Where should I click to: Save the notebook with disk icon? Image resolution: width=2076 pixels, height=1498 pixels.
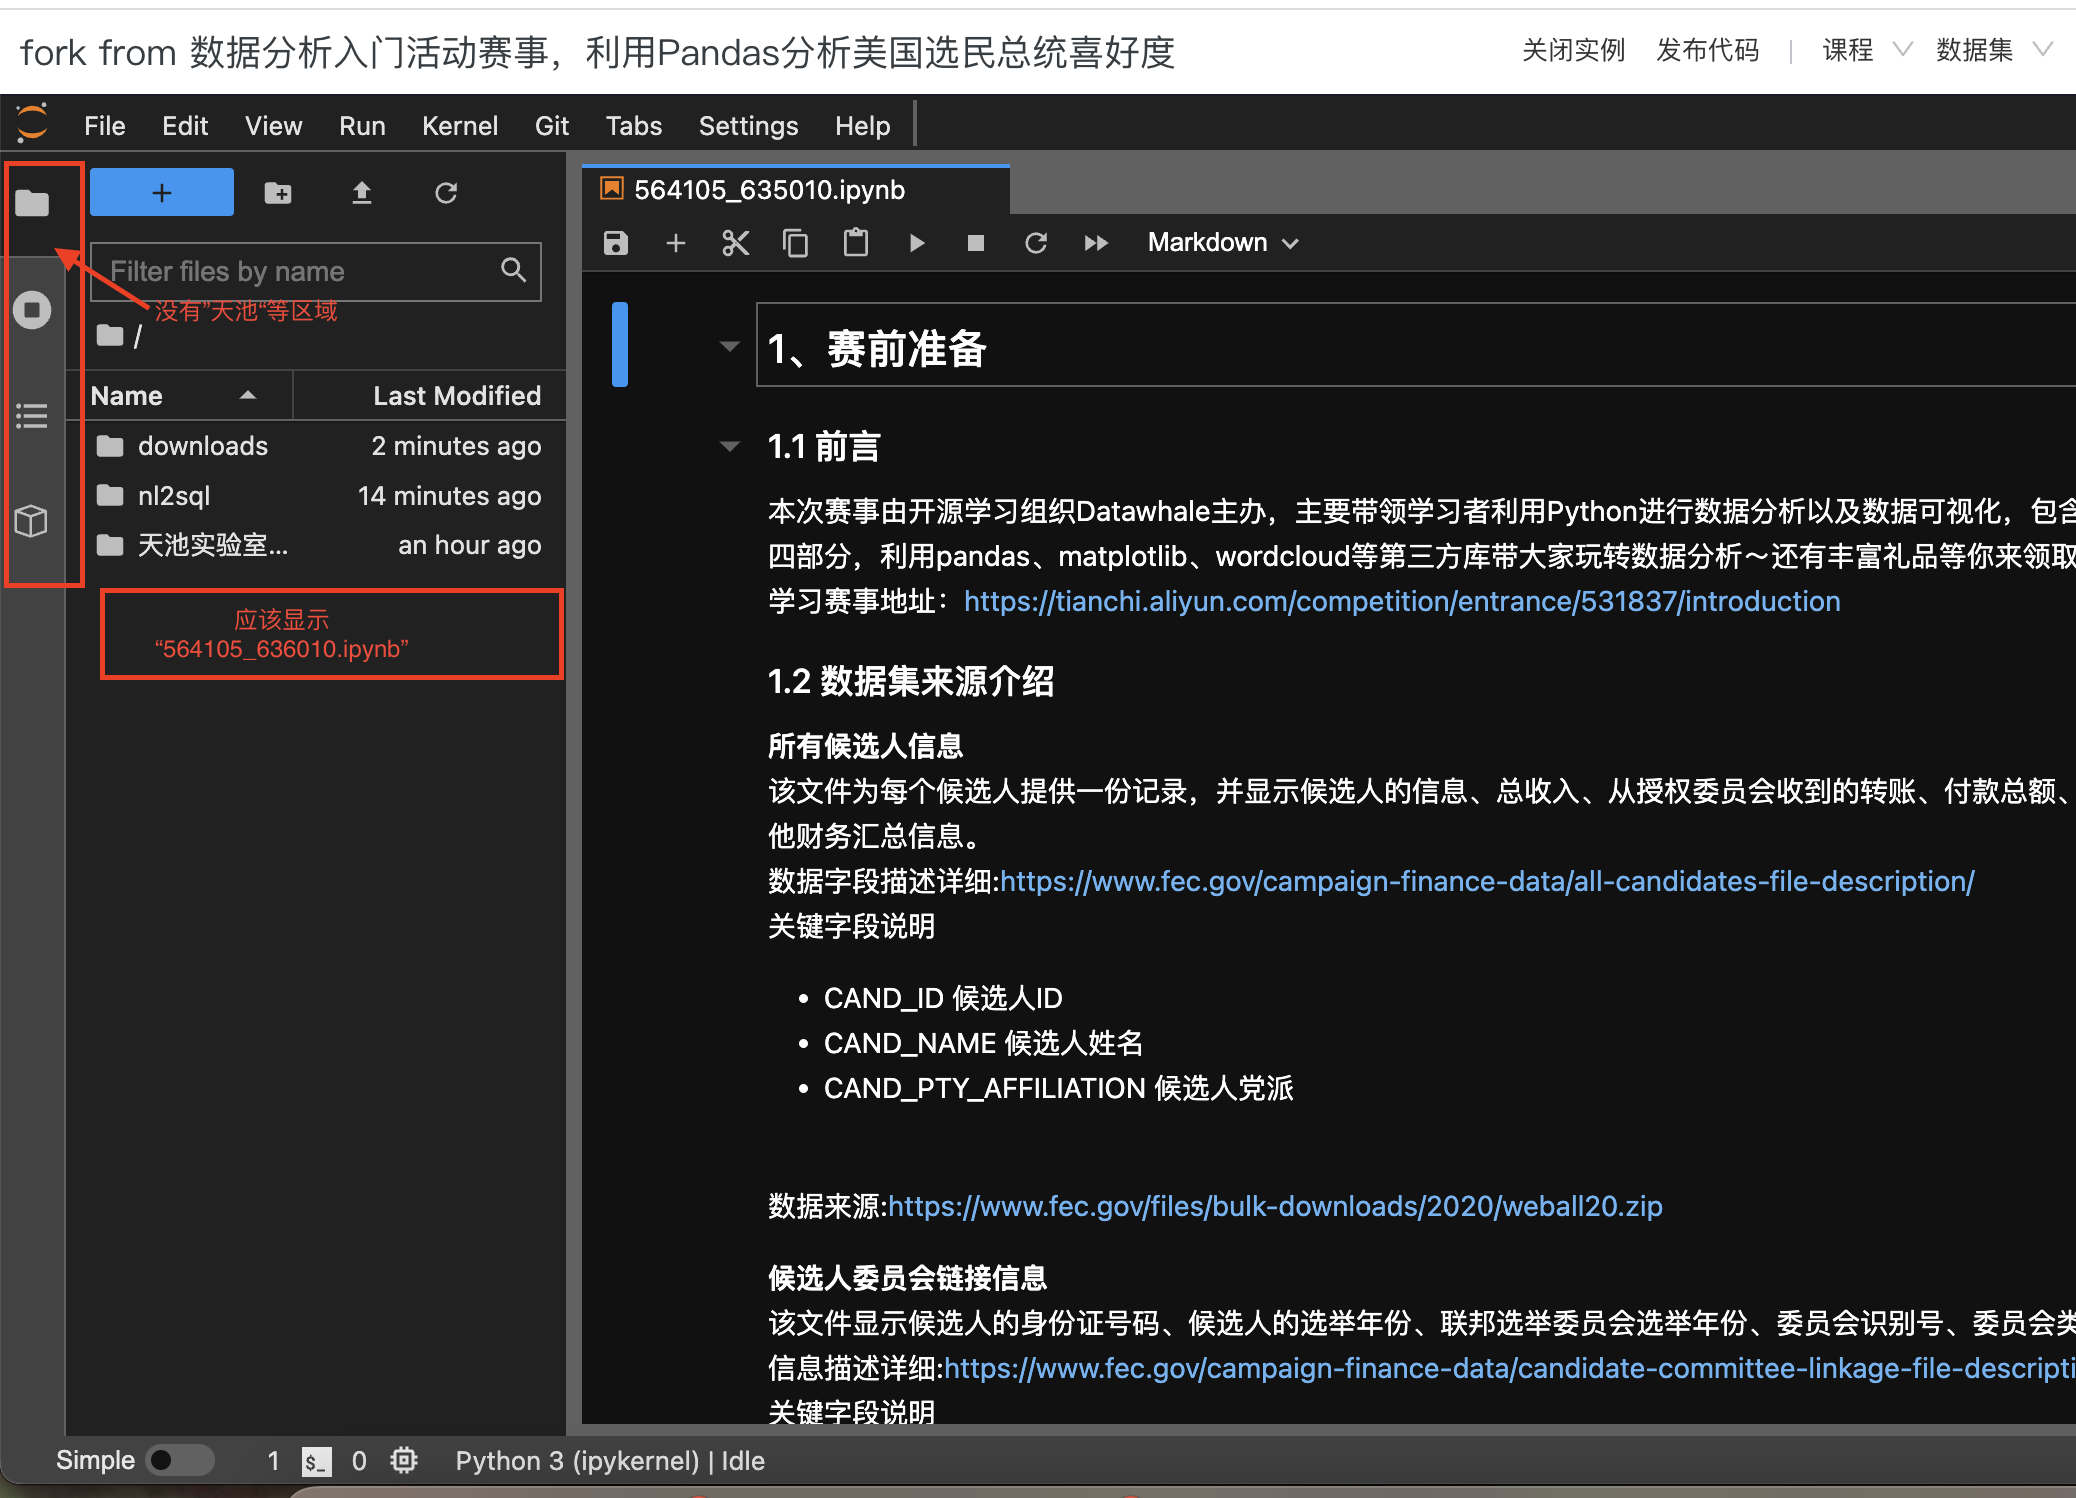coord(616,243)
